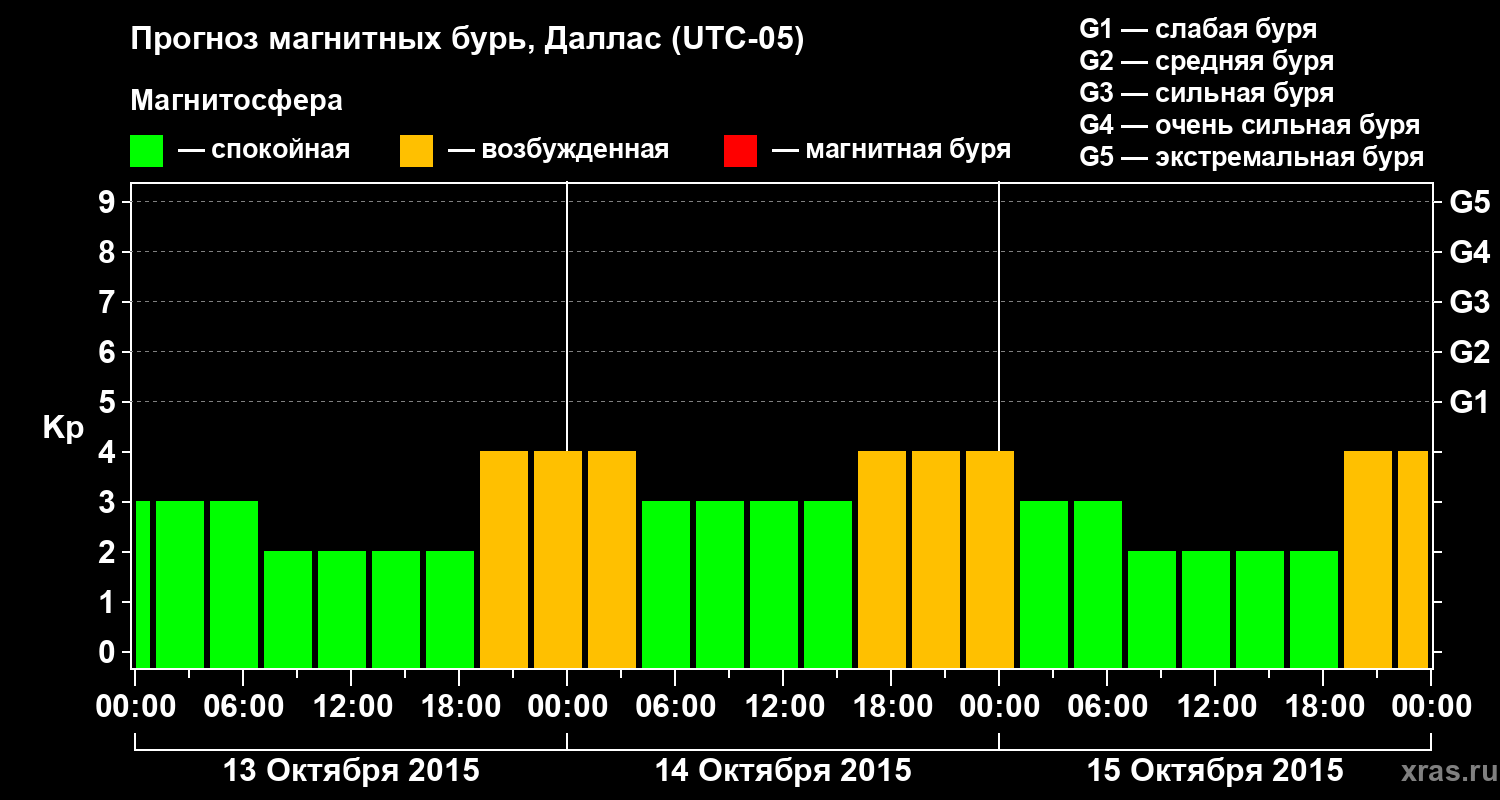Click the '— возбужденная' legend label
1500x800 pixels.
[x=558, y=150]
